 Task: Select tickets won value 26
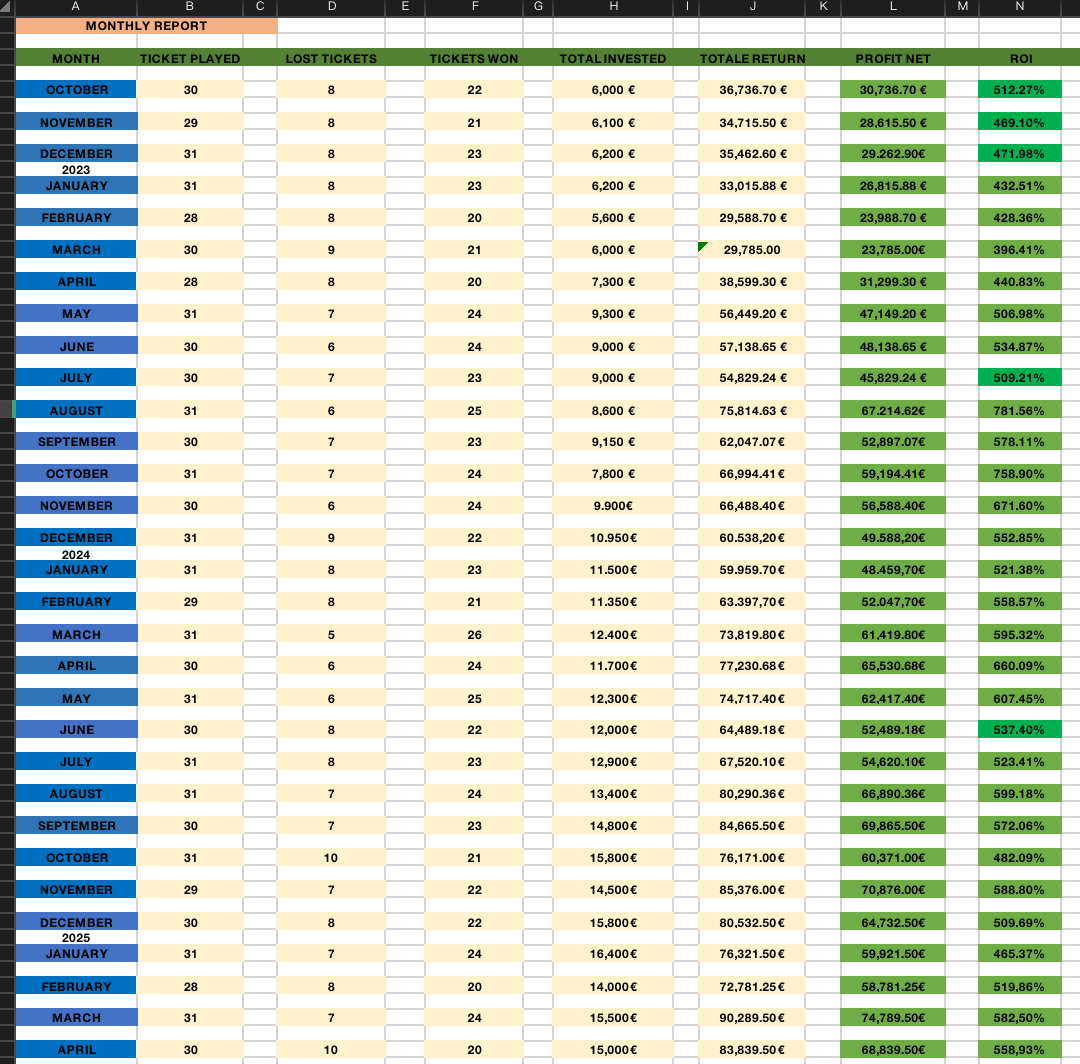pyautogui.click(x=475, y=634)
